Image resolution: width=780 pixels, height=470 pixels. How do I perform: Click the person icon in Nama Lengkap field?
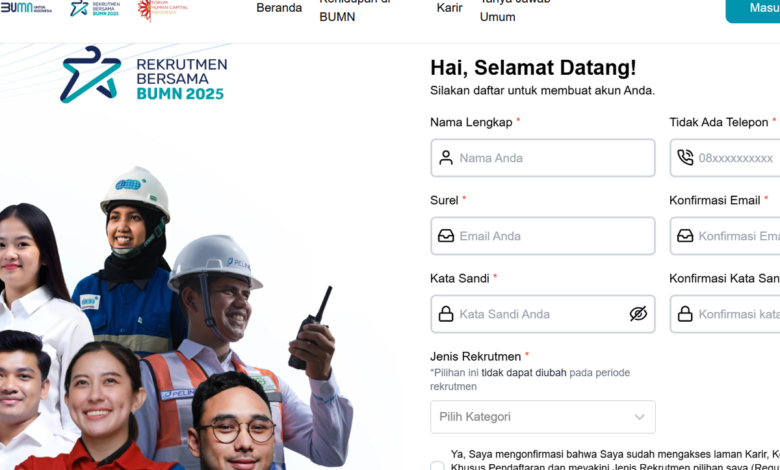click(x=446, y=158)
